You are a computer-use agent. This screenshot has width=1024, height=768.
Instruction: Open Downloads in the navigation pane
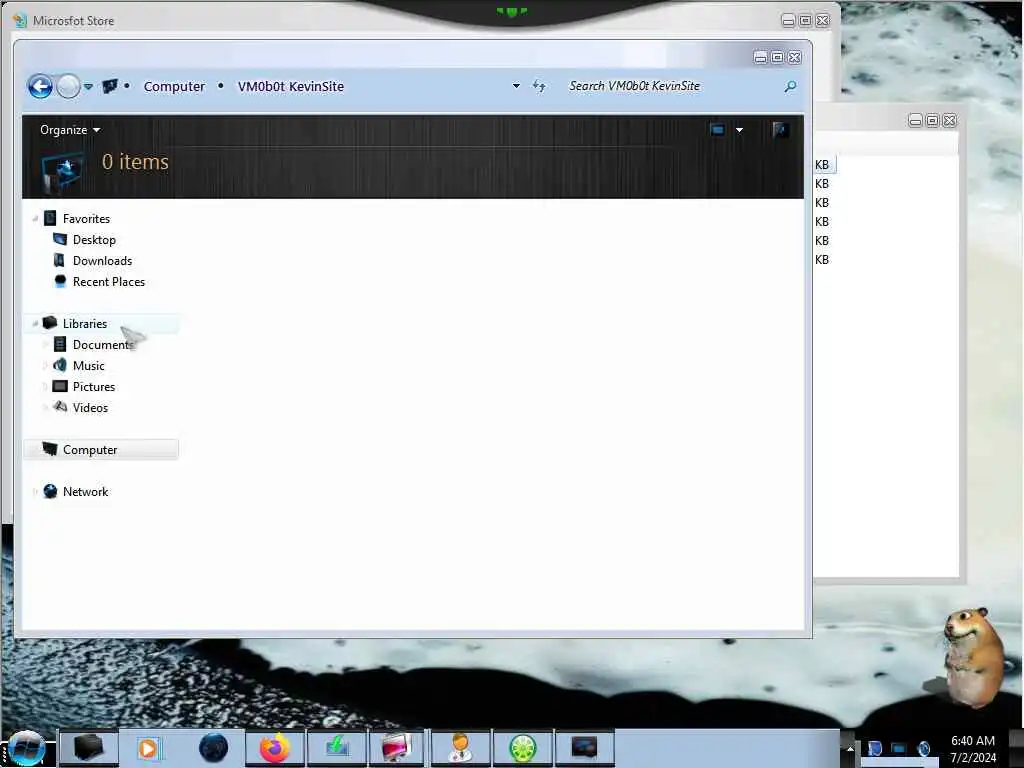tap(103, 261)
